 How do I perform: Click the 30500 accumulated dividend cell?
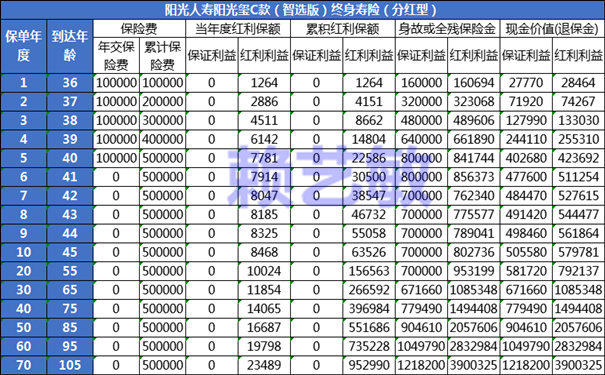(369, 177)
